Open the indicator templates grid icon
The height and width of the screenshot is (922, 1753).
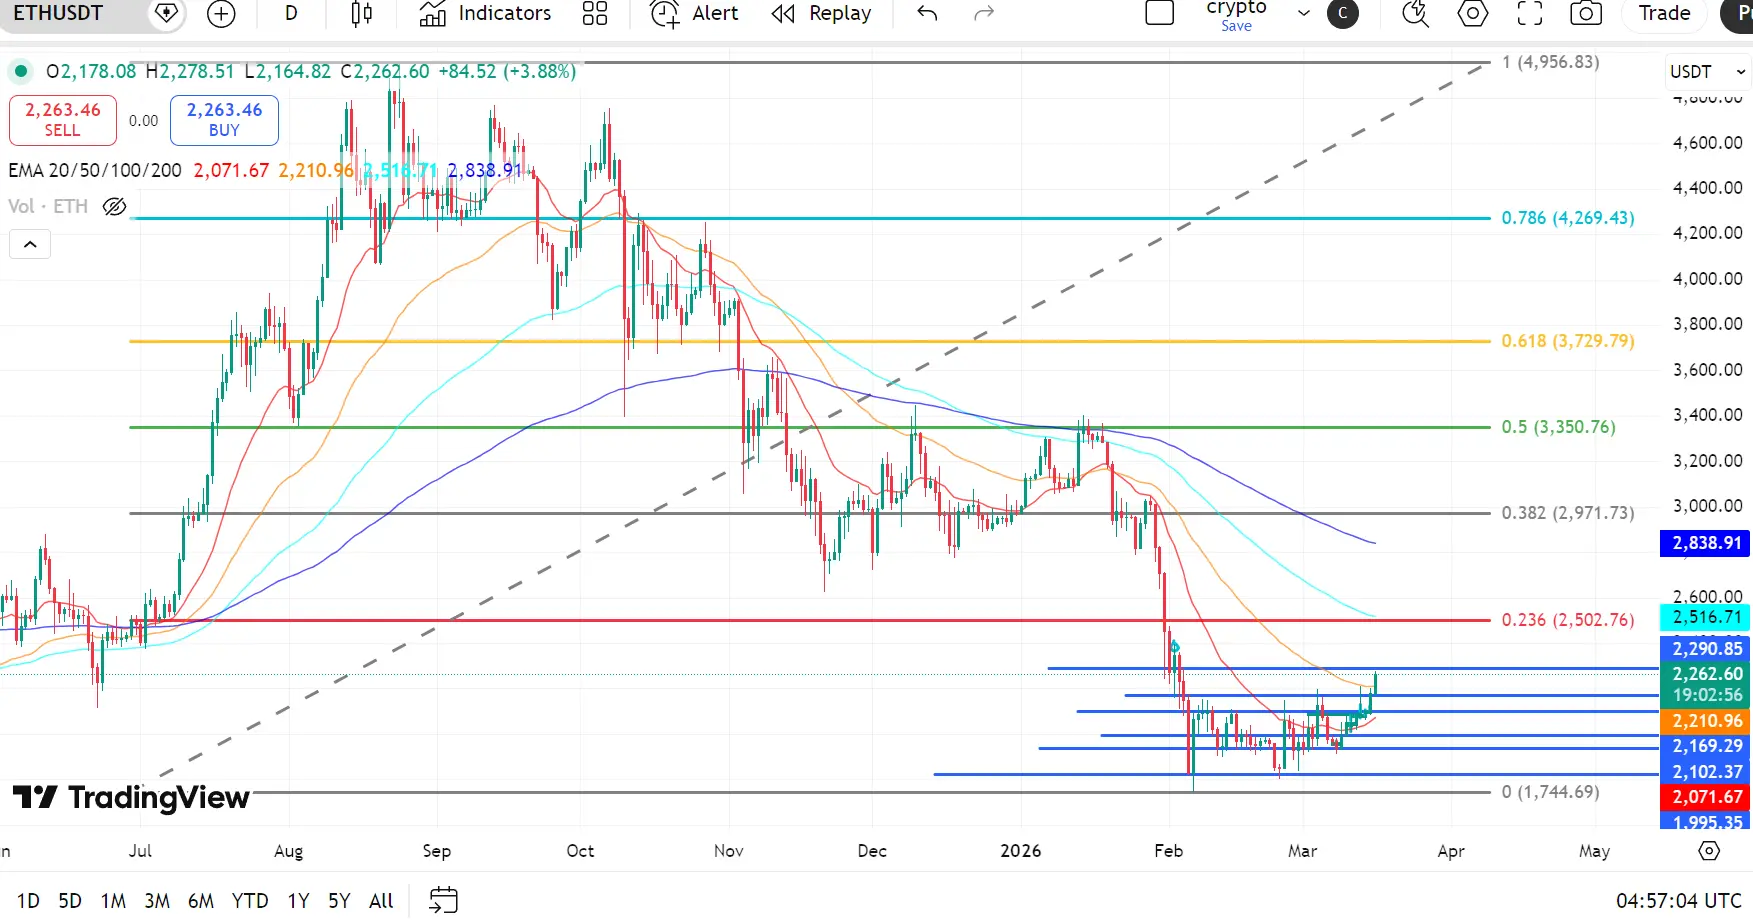(595, 14)
